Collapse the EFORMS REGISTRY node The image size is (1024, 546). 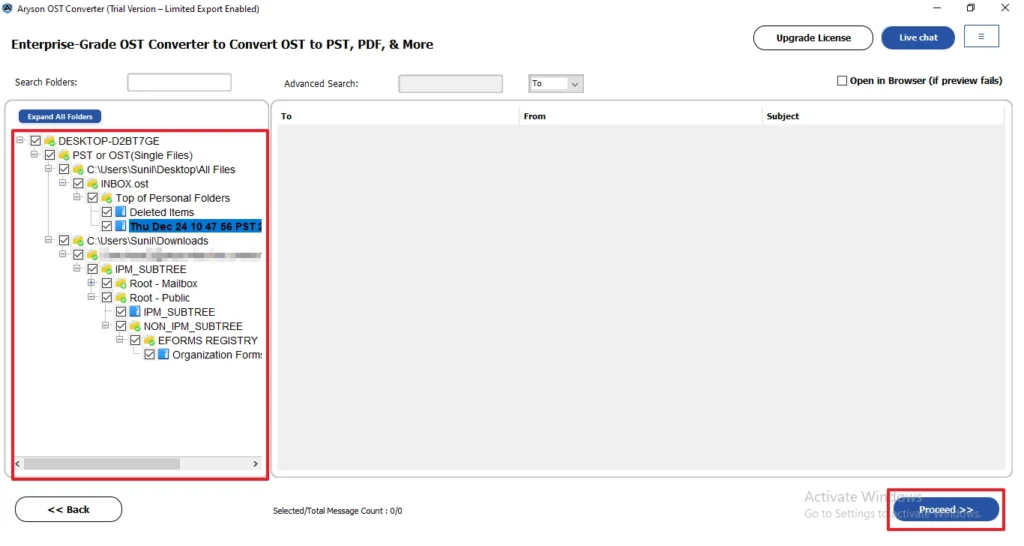[x=120, y=340]
